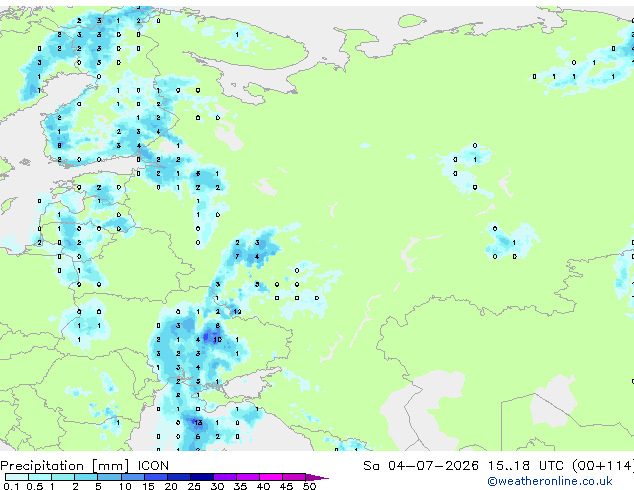Screen dimensions: 634x490
Task: Click the legend swatch between 5 and 10
Action: coord(110,477)
